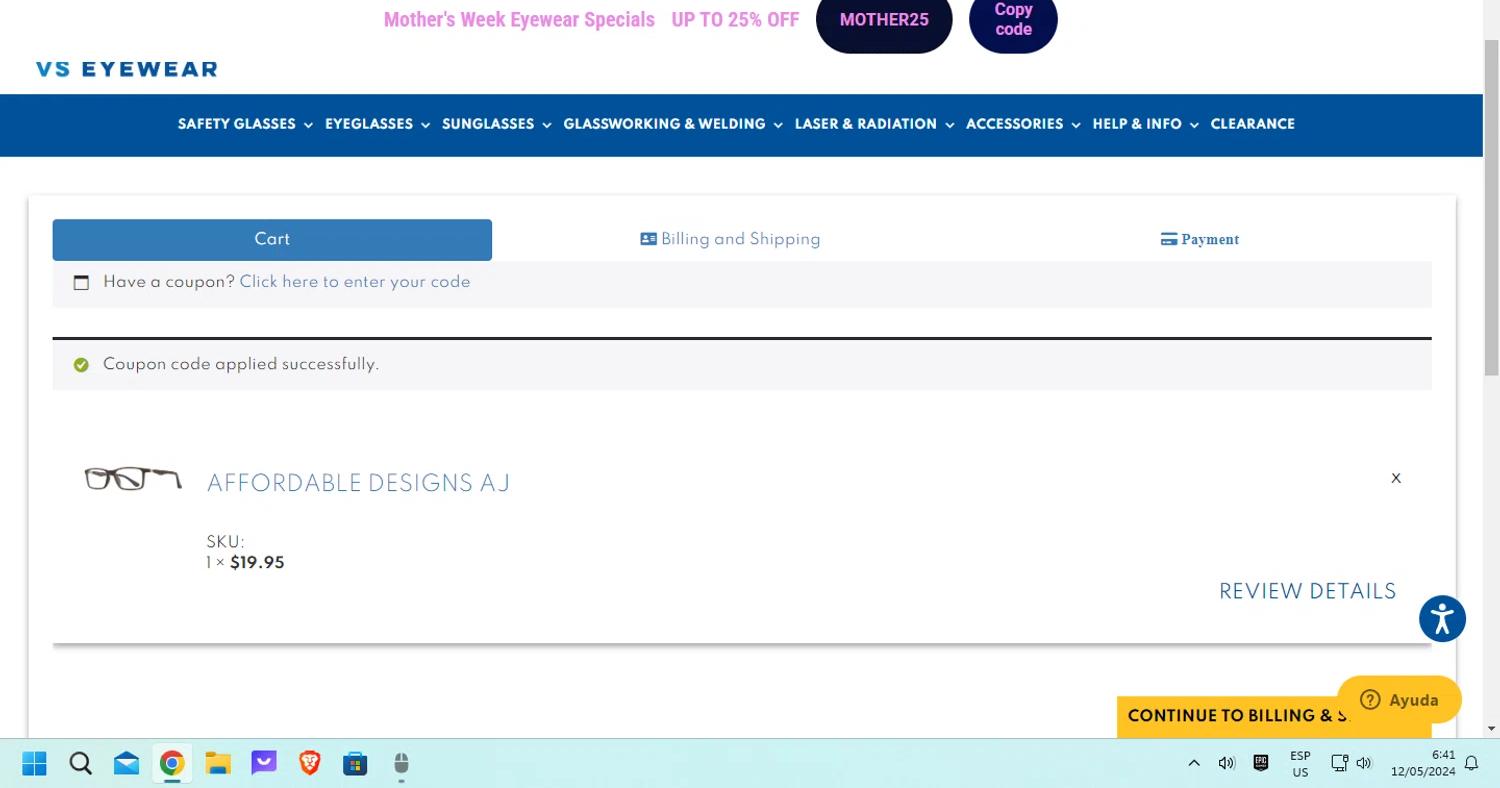The image size is (1500, 788).
Task: Launch File Explorer from the taskbar
Action: click(x=218, y=764)
